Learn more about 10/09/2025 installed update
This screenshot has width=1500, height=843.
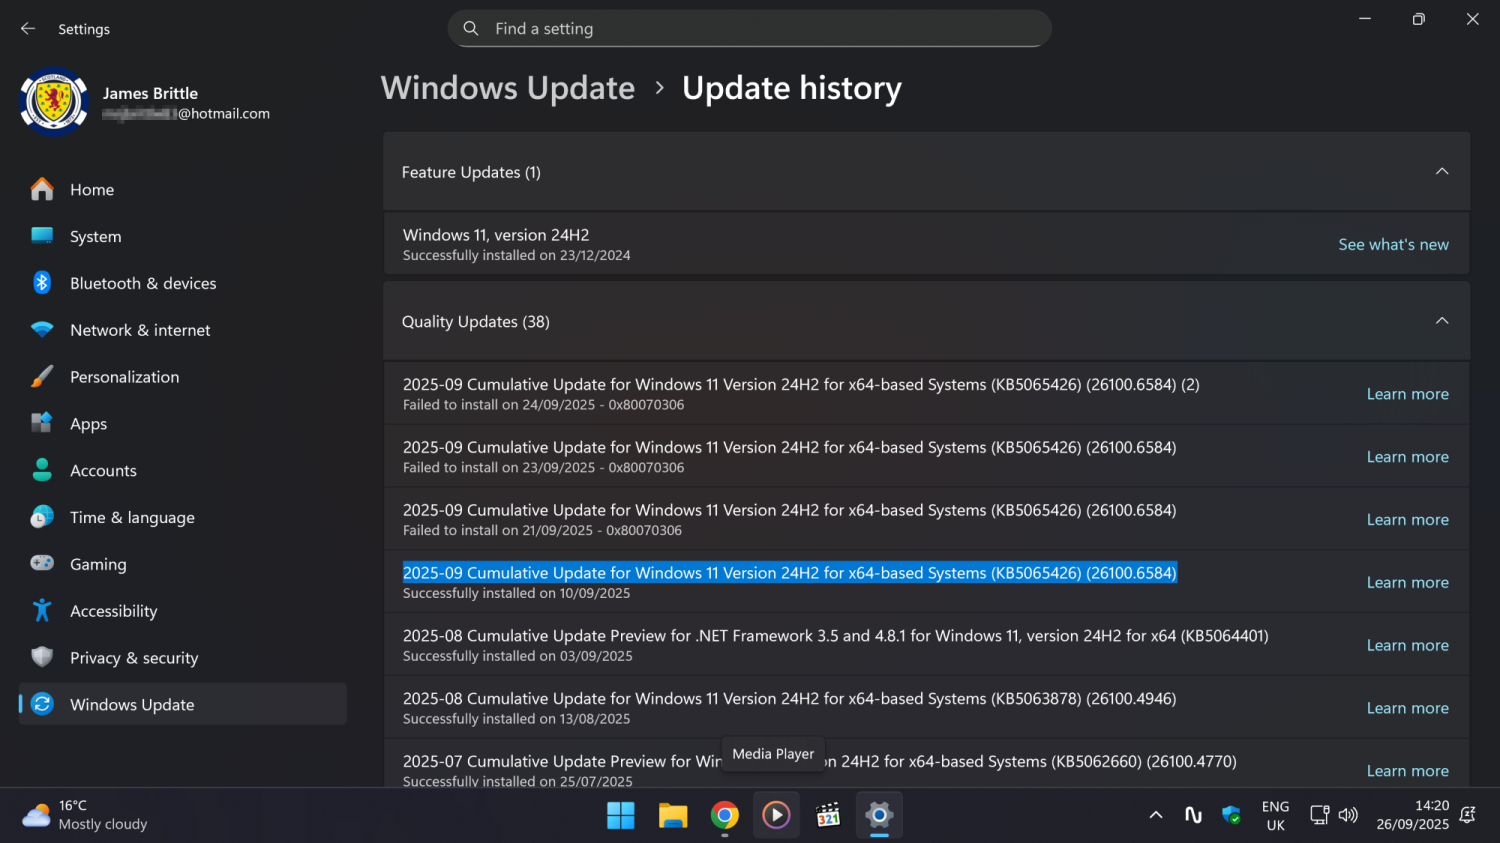click(1407, 582)
